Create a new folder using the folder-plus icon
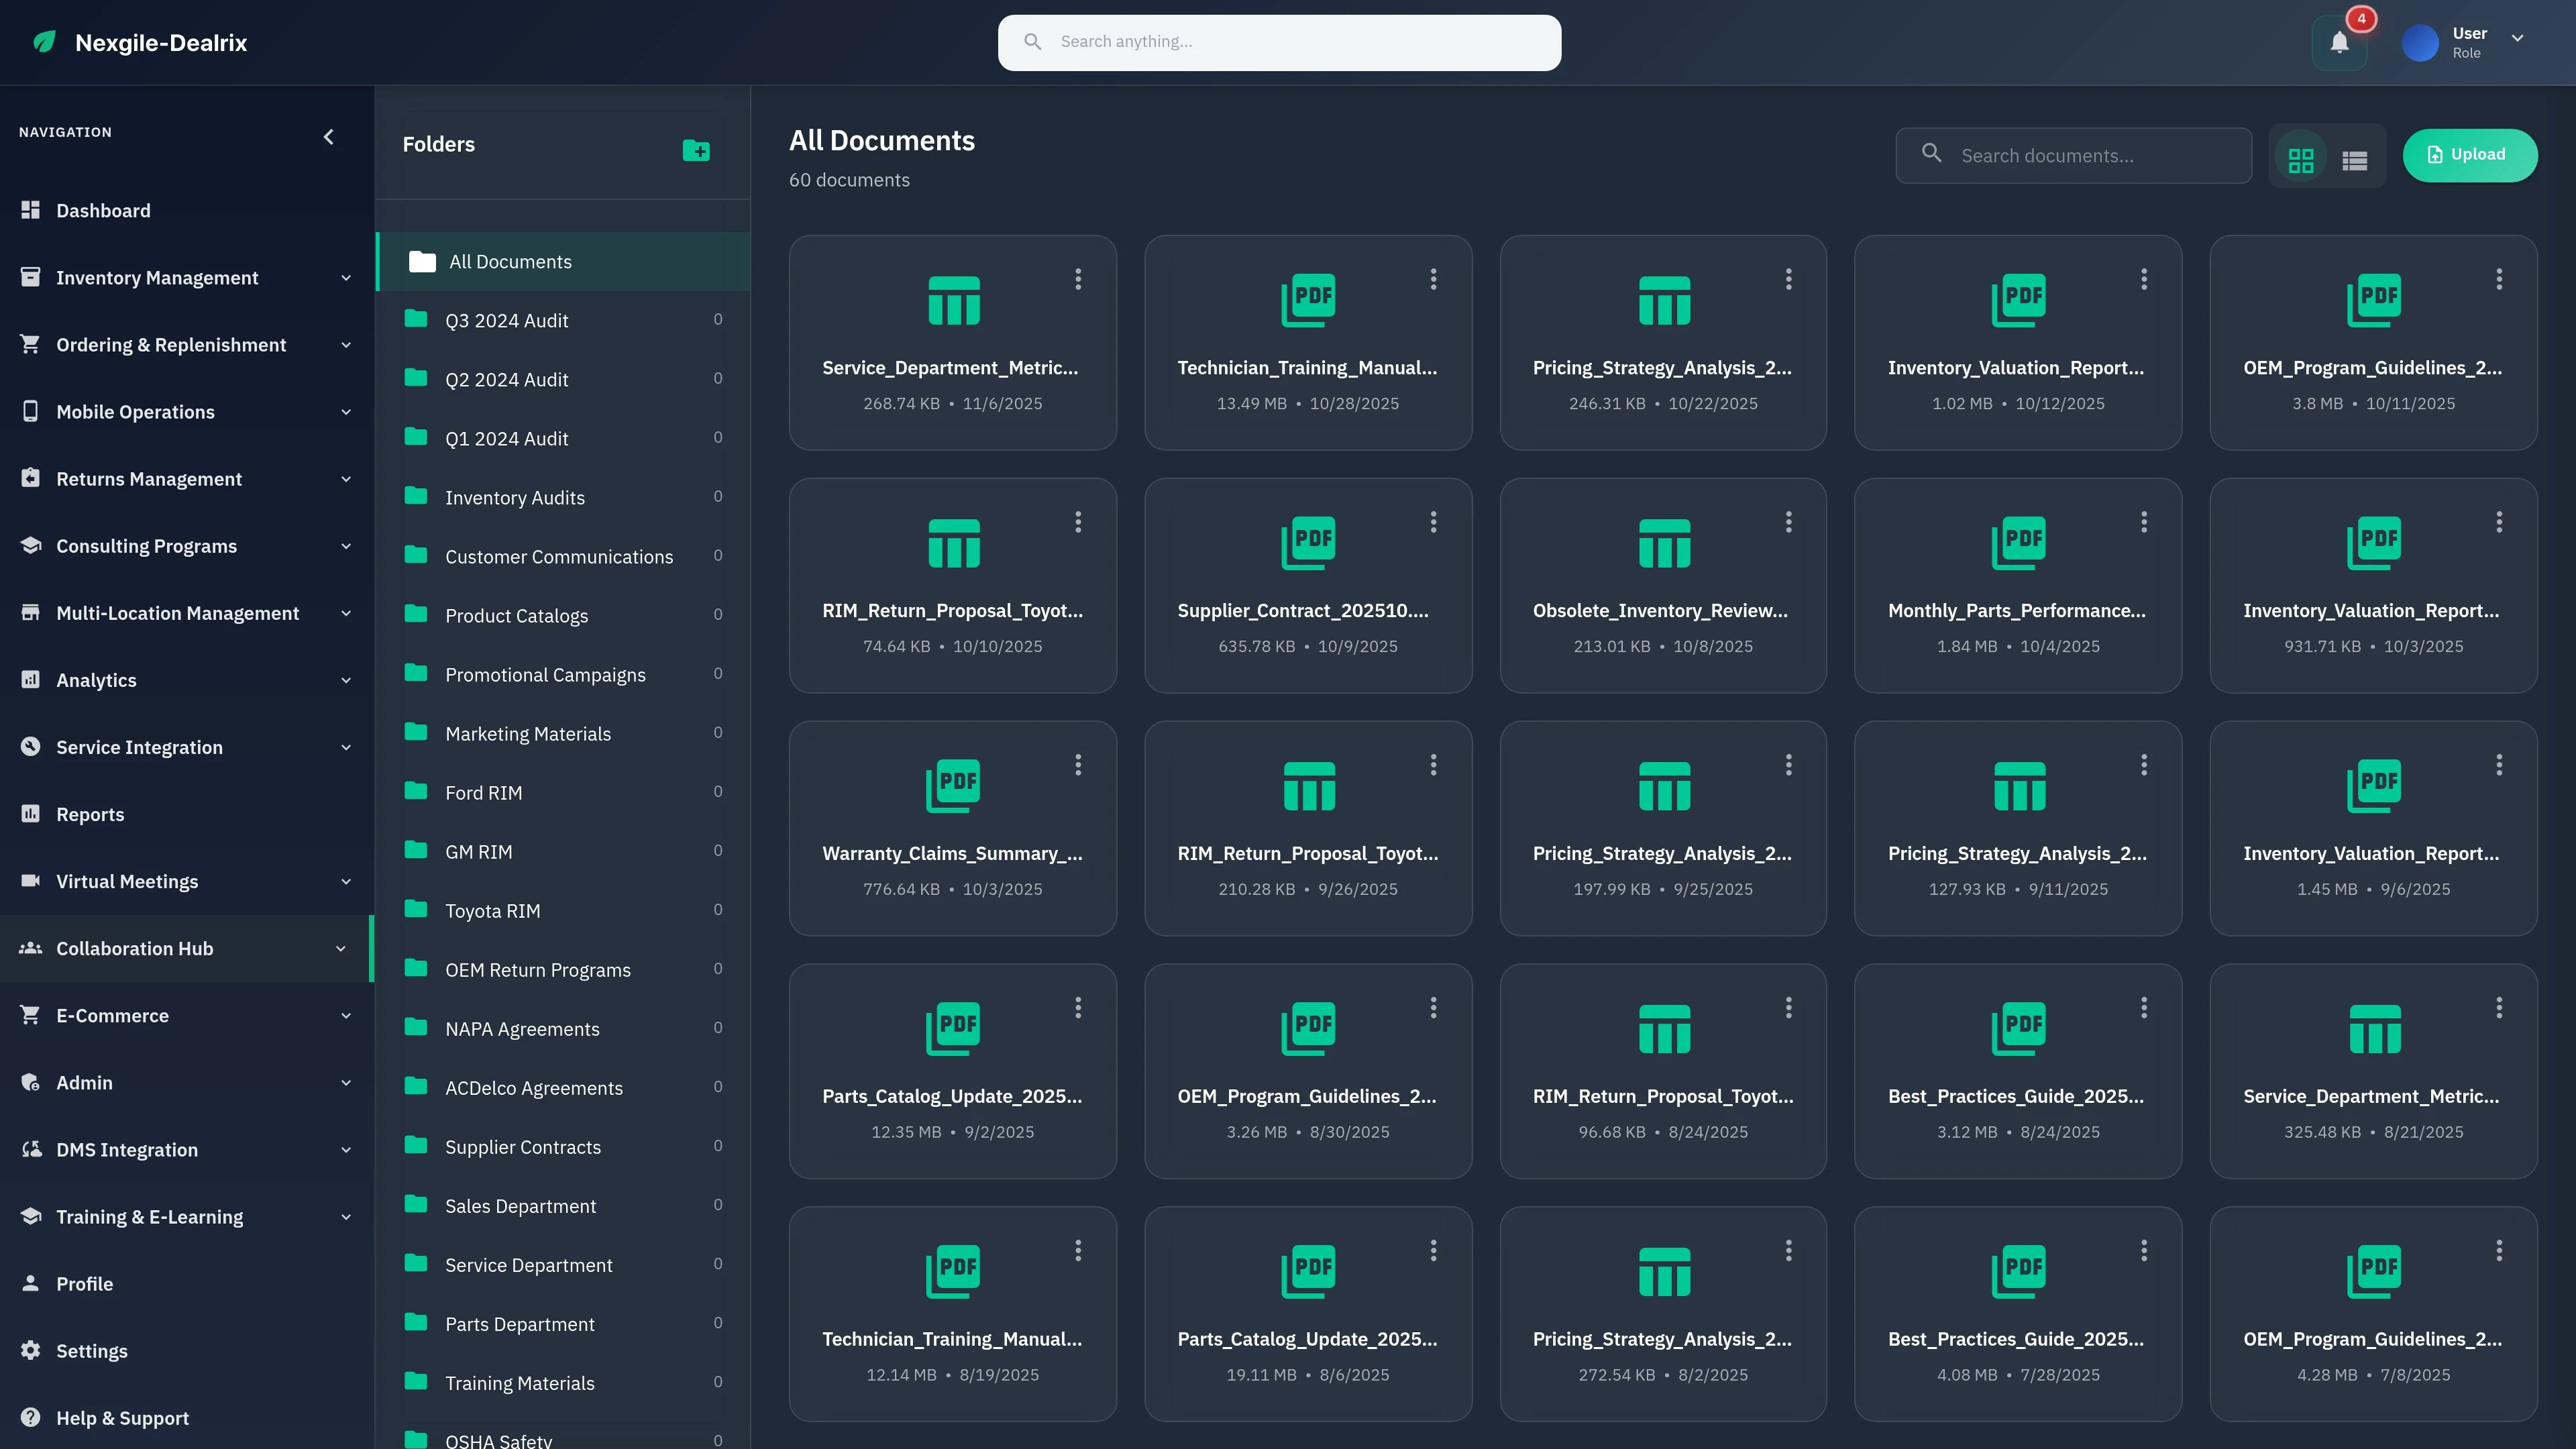This screenshot has width=2576, height=1449. (x=697, y=151)
